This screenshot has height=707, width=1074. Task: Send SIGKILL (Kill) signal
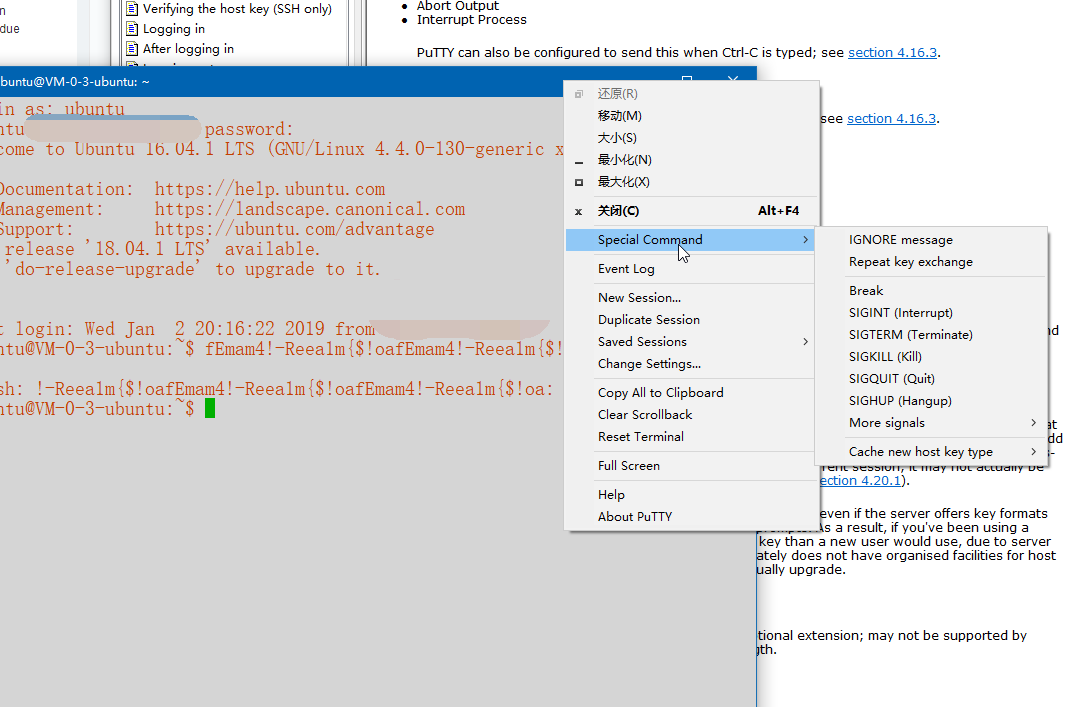click(932, 356)
